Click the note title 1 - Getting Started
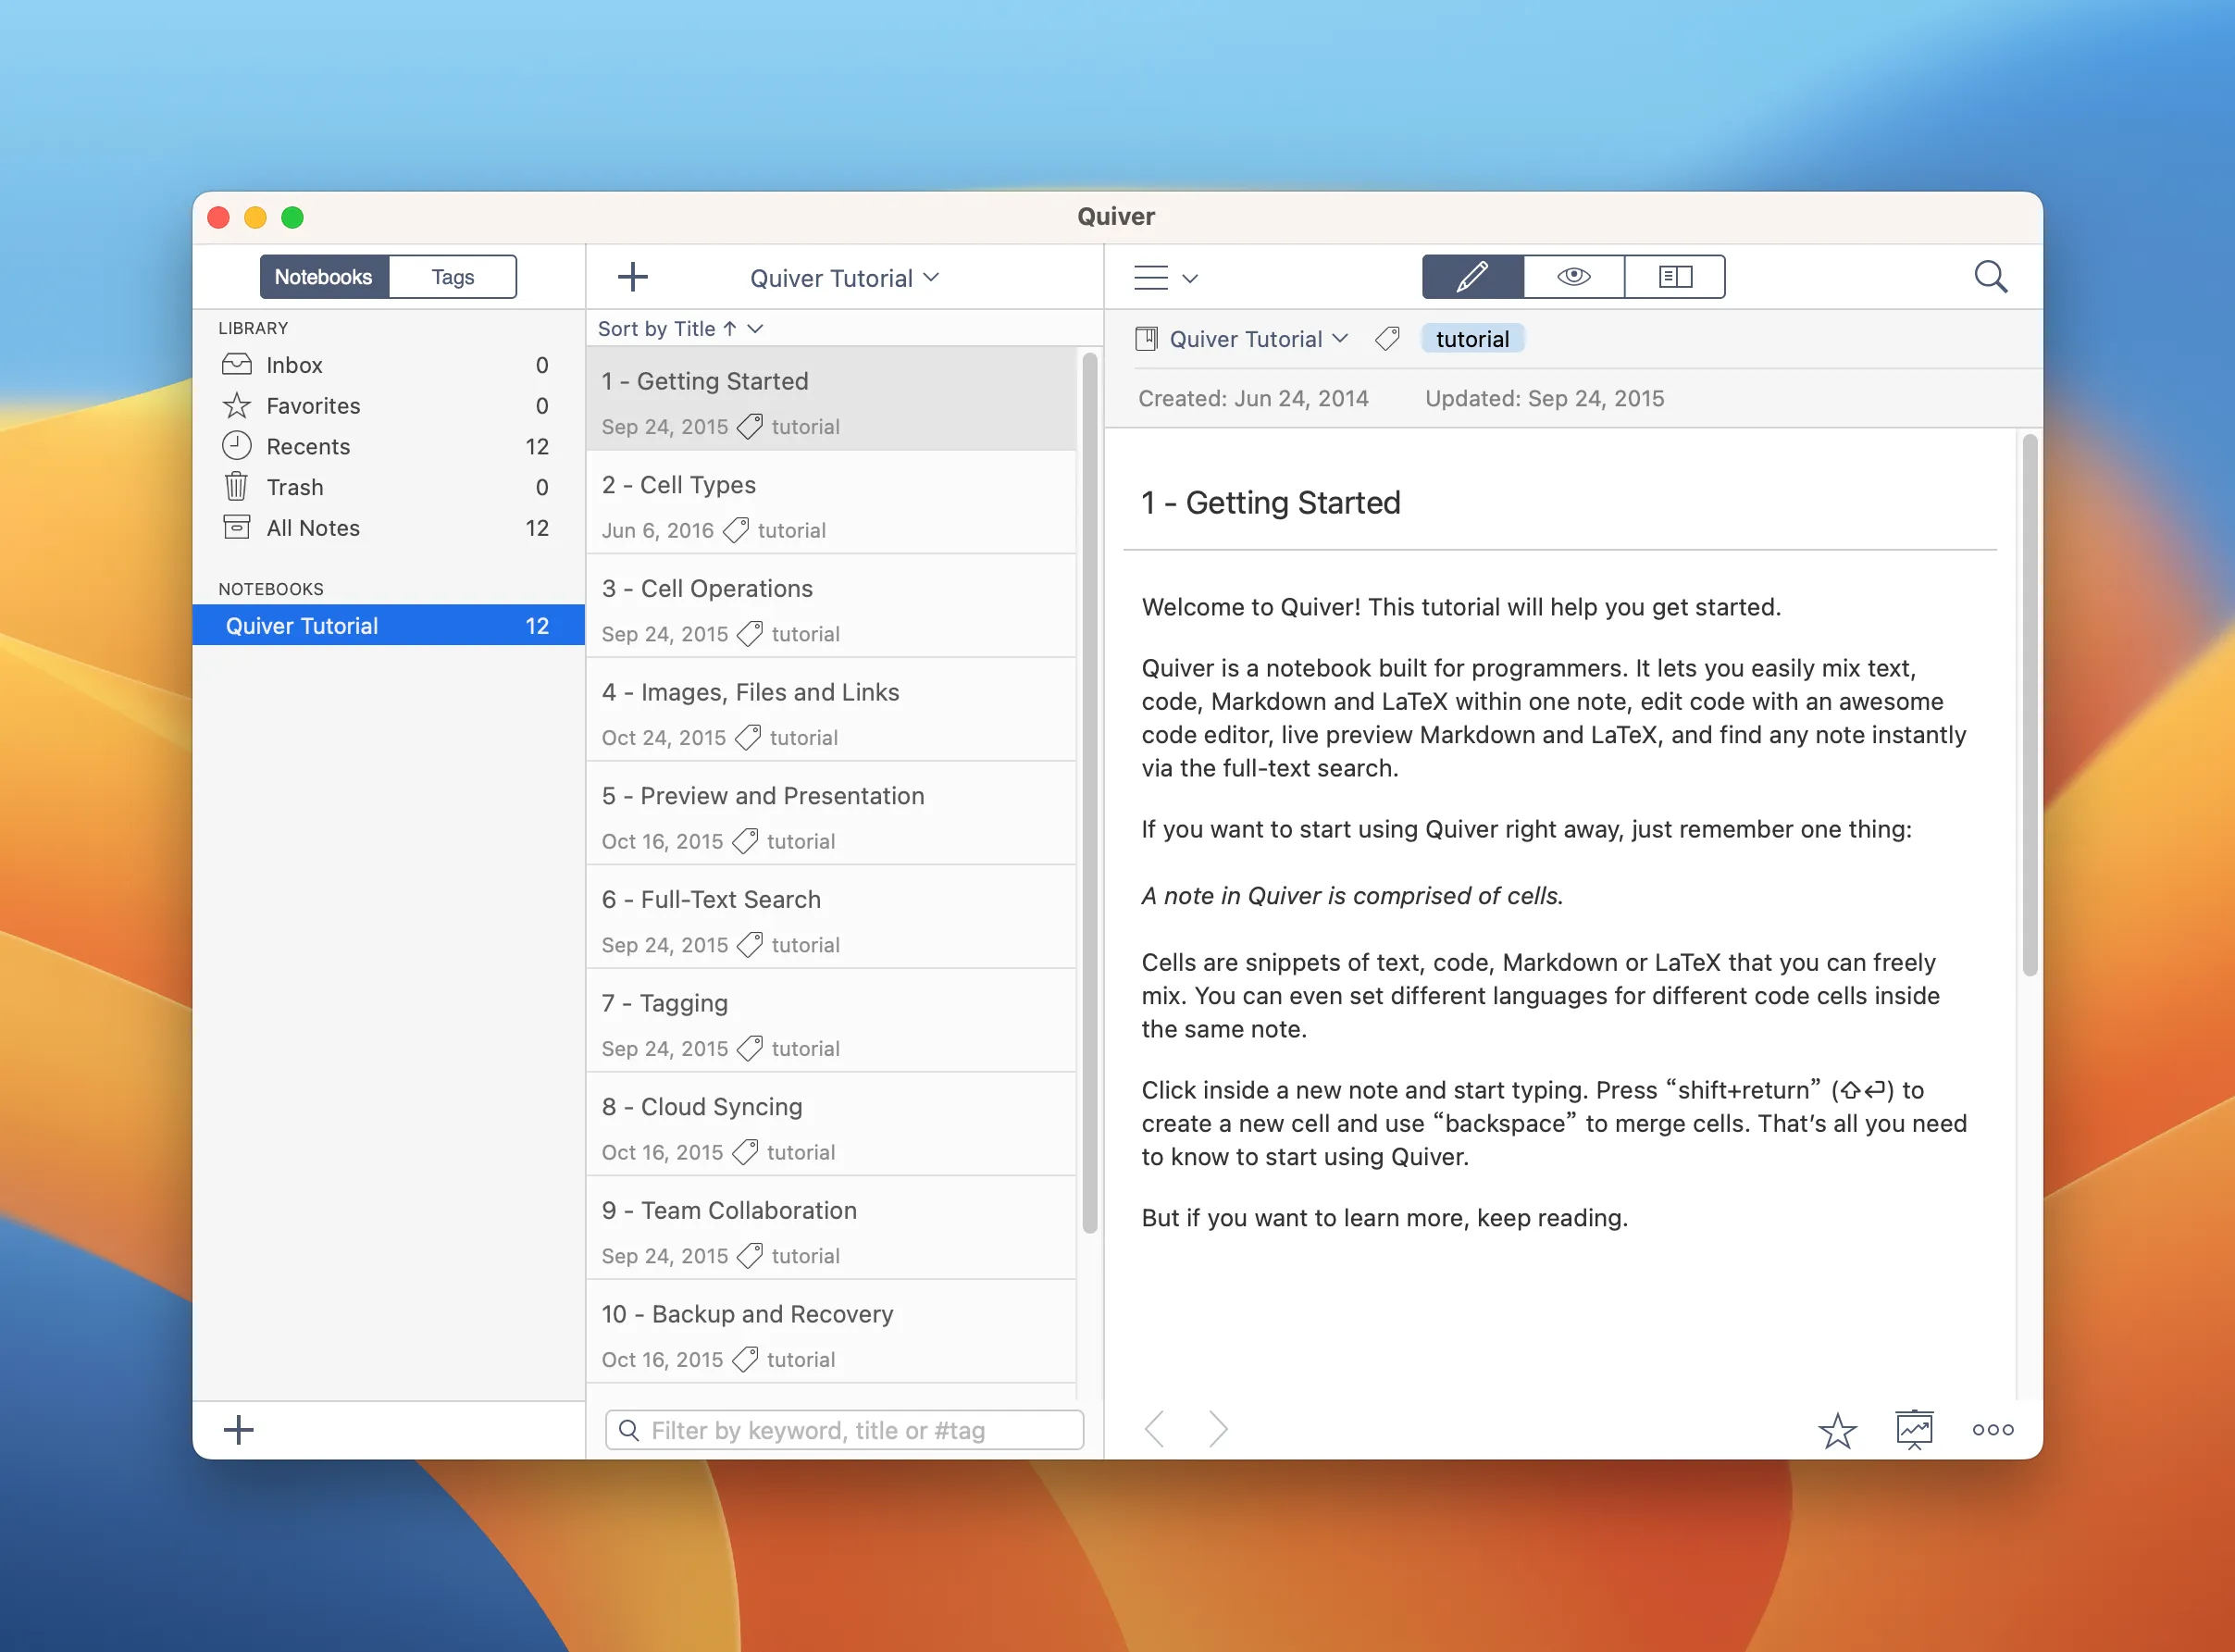 pyautogui.click(x=1270, y=502)
